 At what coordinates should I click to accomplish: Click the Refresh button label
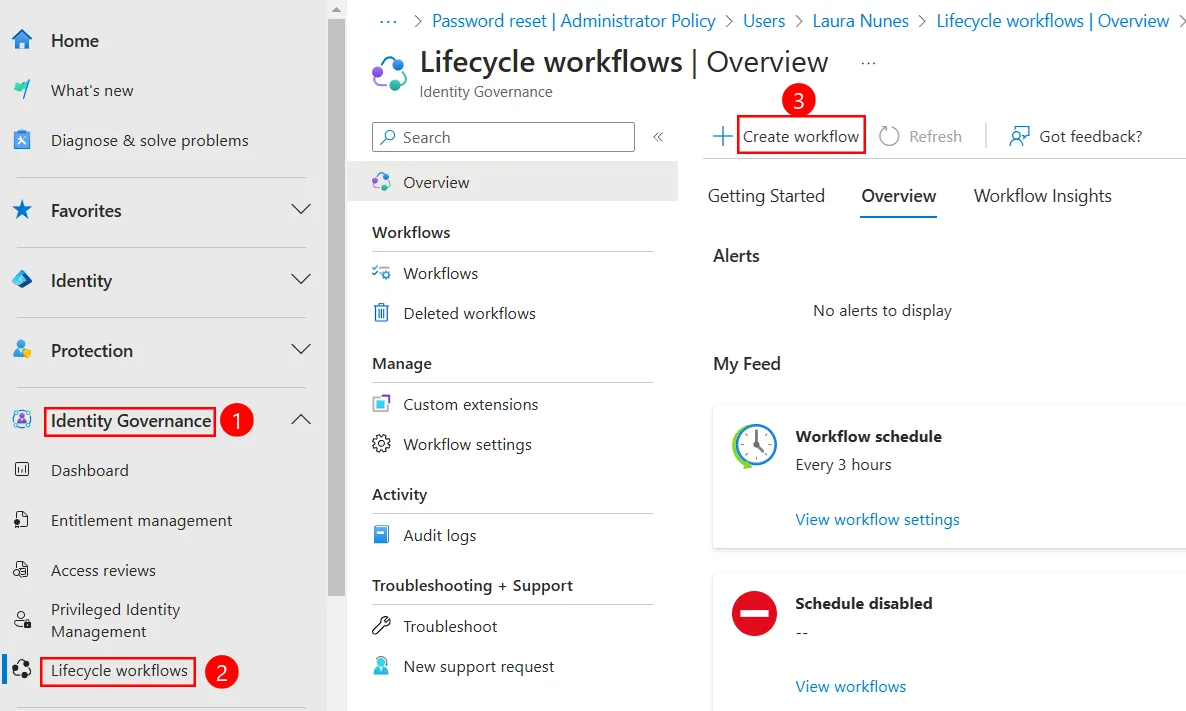[x=936, y=136]
